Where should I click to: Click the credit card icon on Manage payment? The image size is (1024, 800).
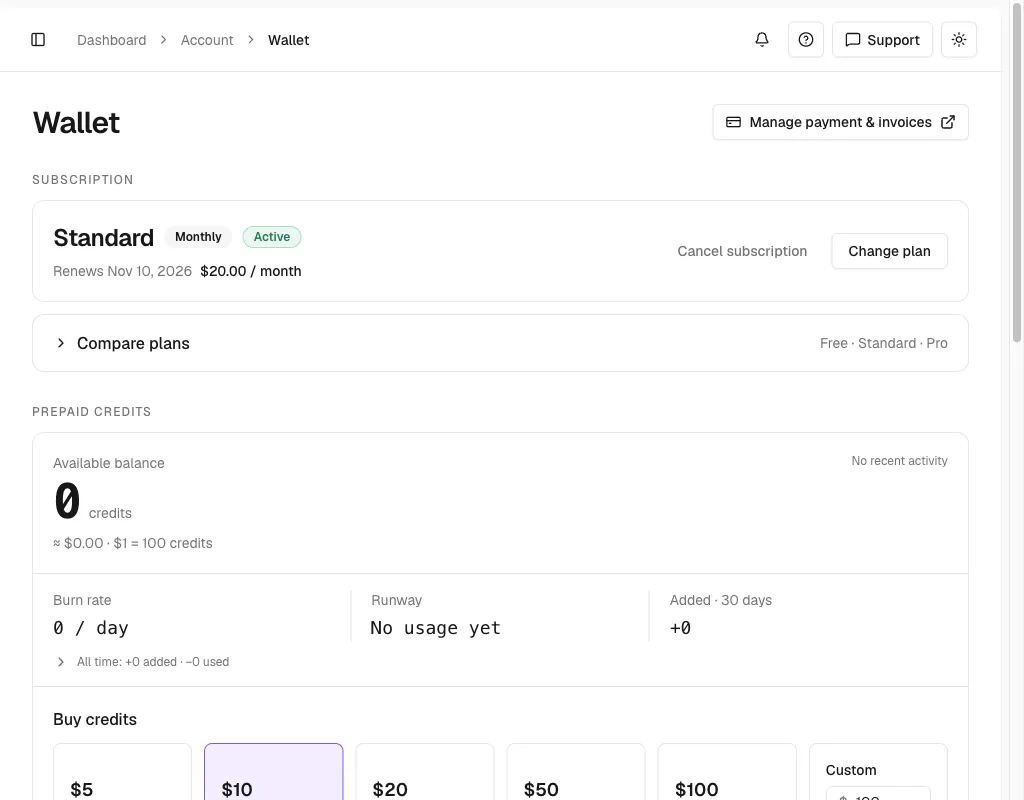tap(733, 122)
